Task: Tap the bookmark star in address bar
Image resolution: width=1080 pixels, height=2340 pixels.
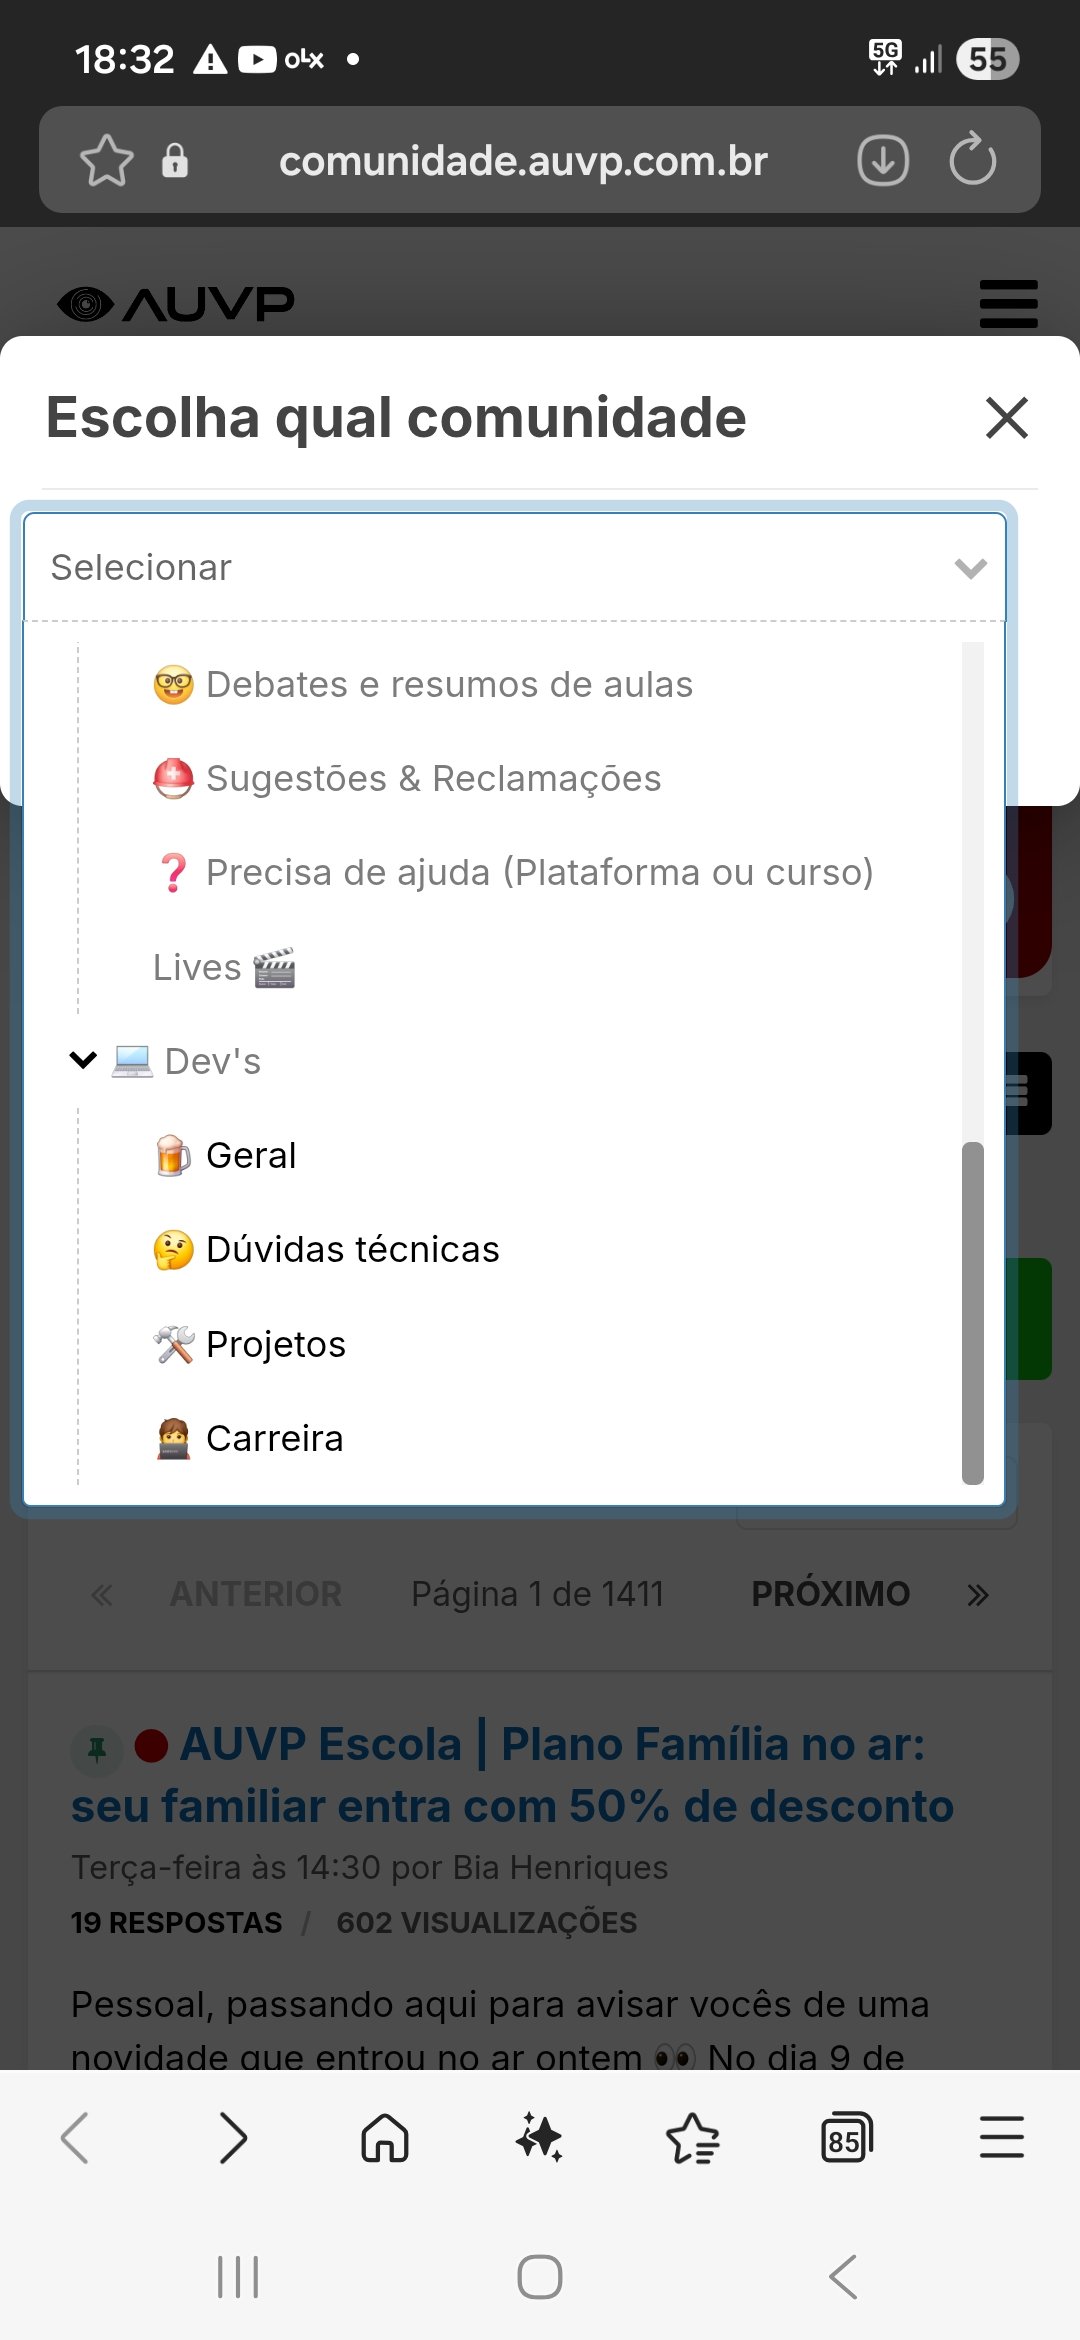Action: click(x=106, y=161)
